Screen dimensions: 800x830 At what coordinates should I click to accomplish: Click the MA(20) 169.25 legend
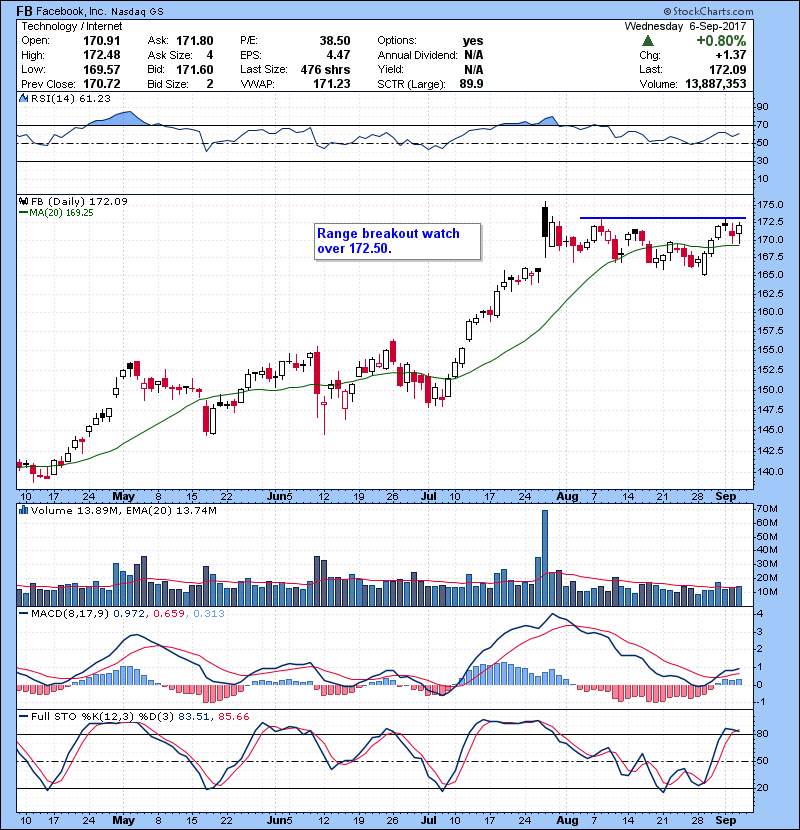pyautogui.click(x=56, y=212)
